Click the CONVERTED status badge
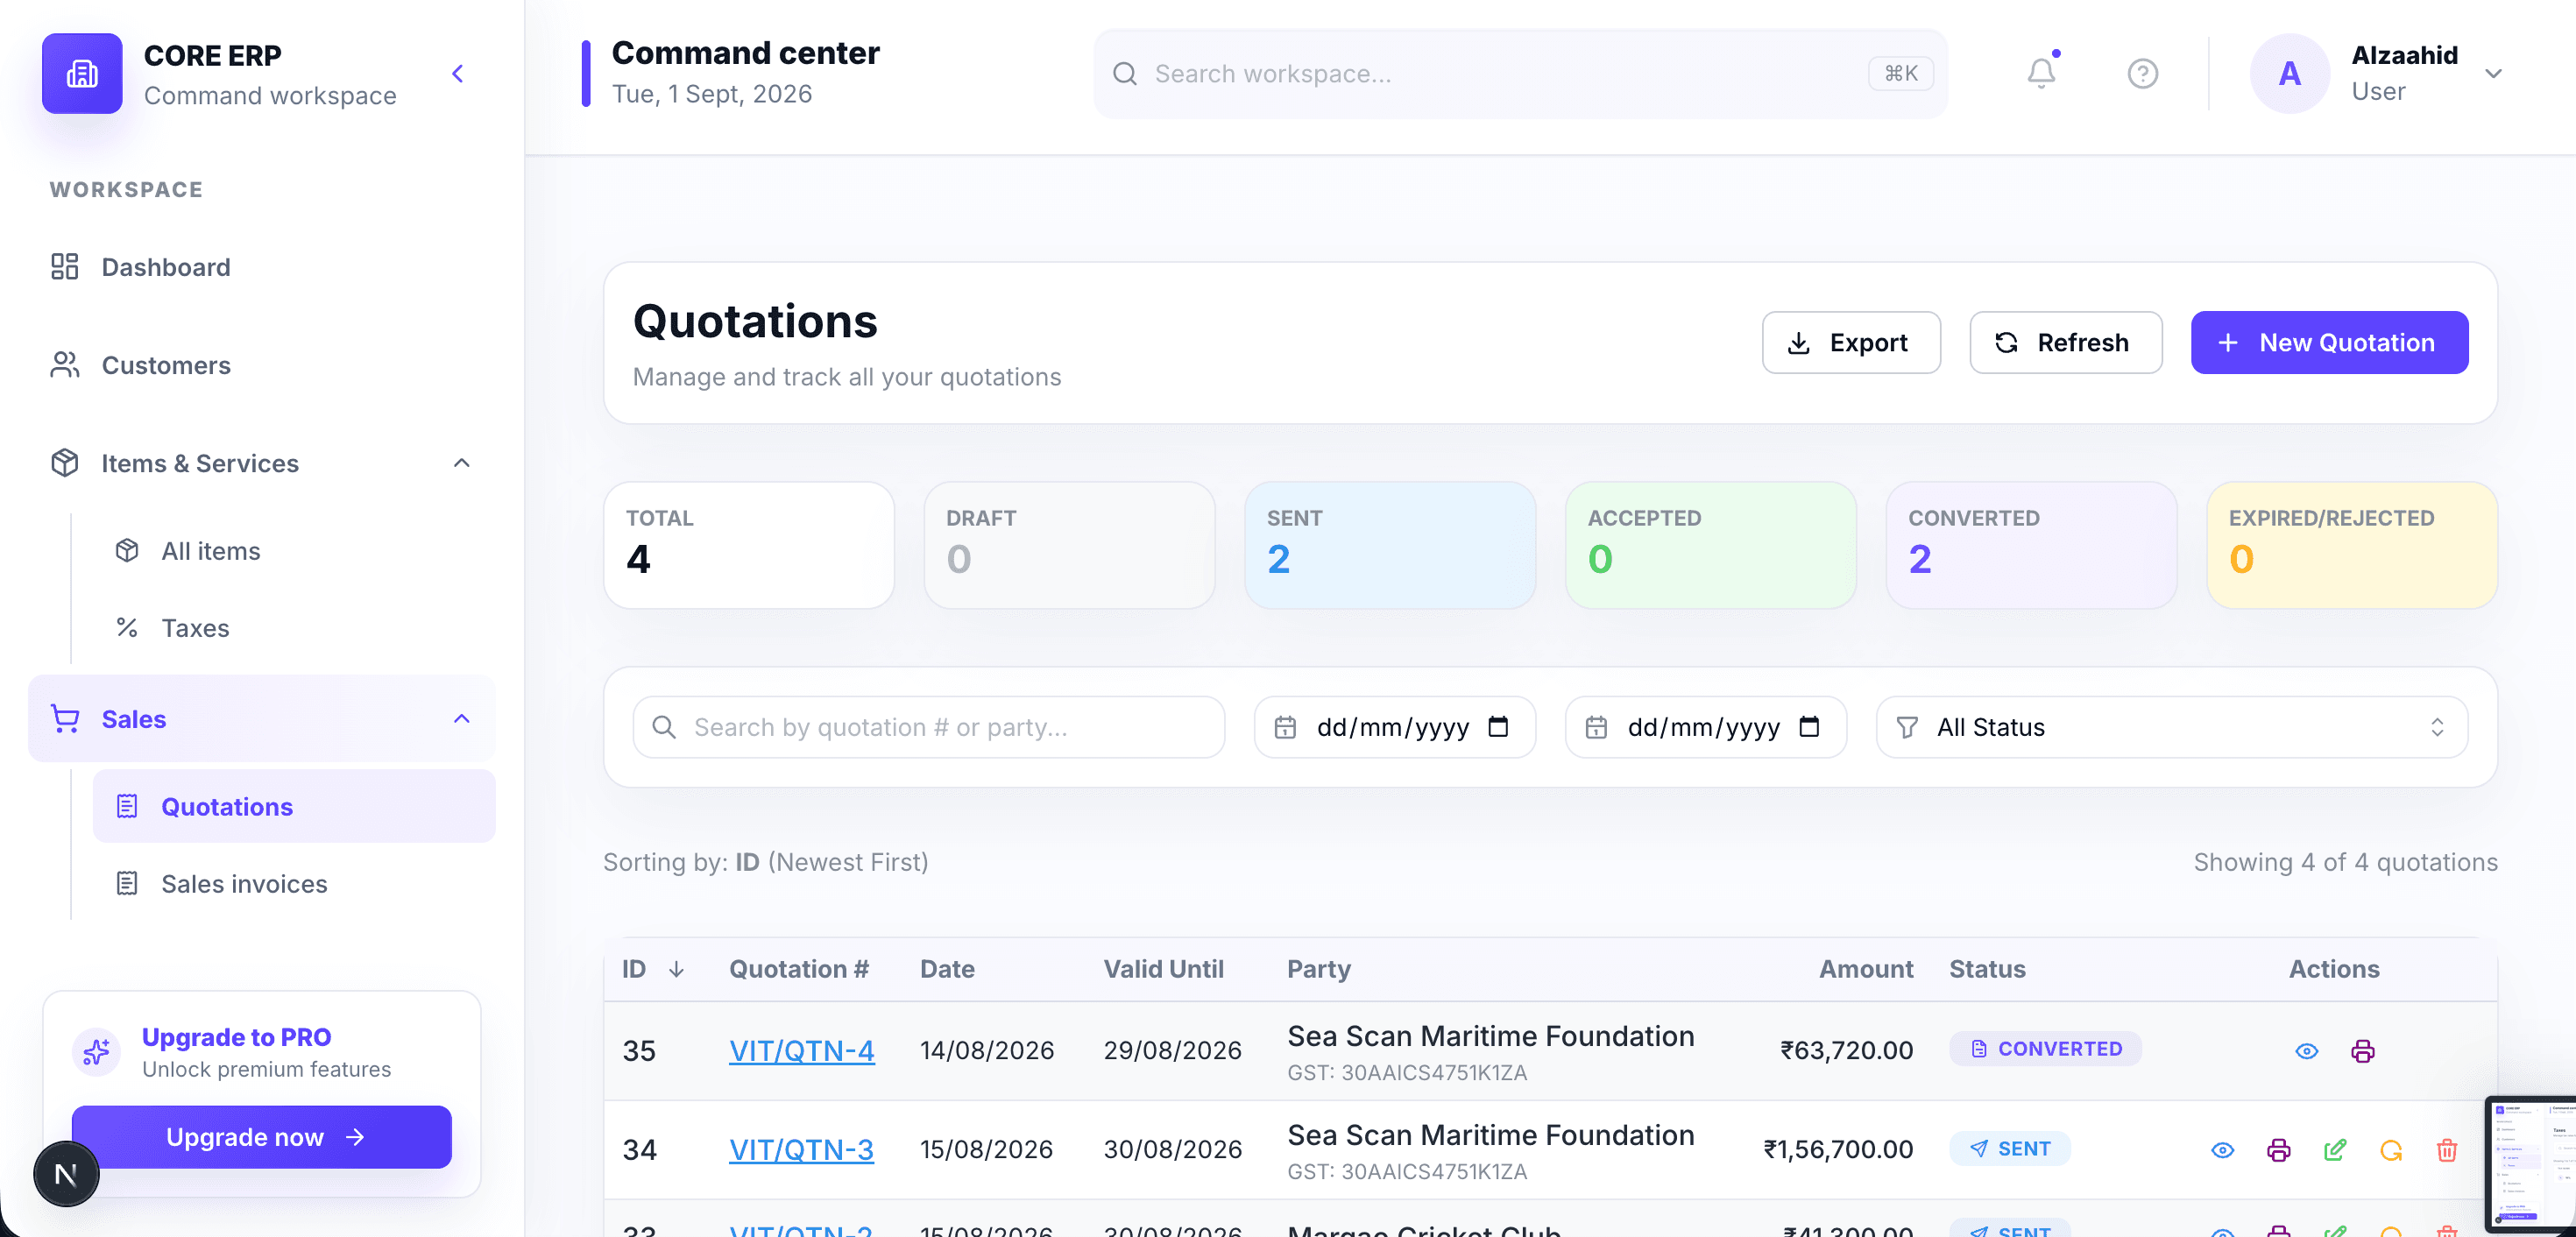The image size is (2576, 1237). 2045,1048
